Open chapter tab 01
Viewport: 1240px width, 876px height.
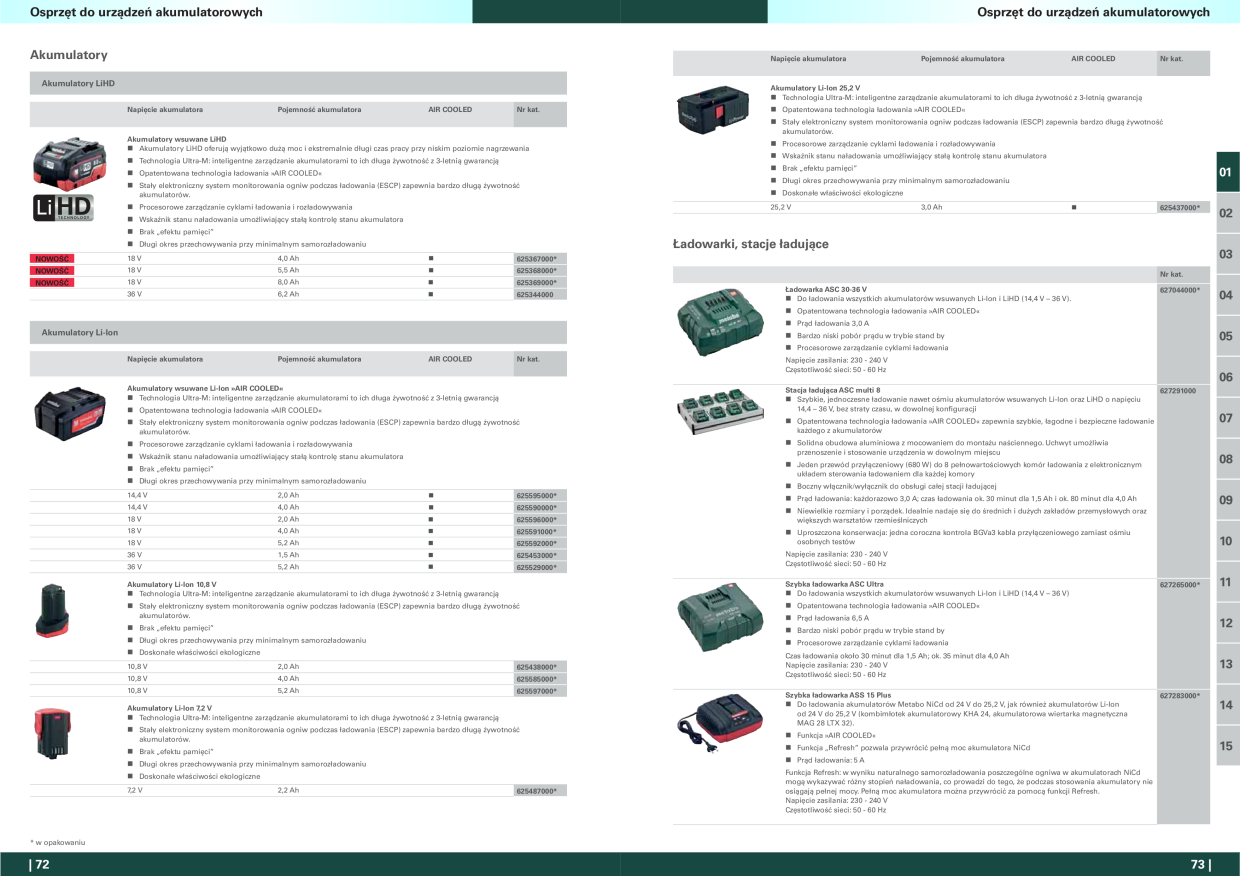tap(1227, 171)
